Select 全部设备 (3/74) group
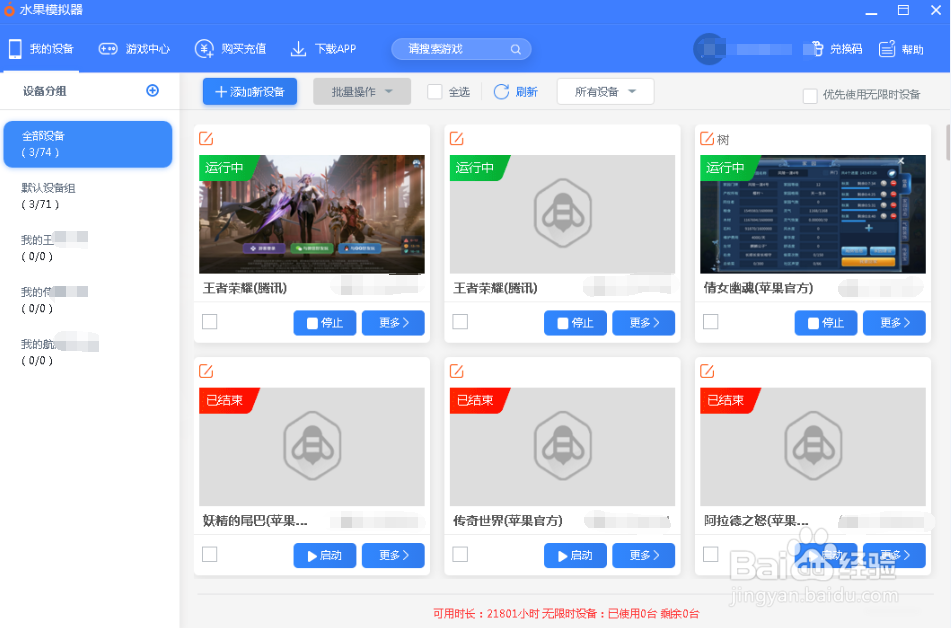The width and height of the screenshot is (951, 628). coord(88,144)
